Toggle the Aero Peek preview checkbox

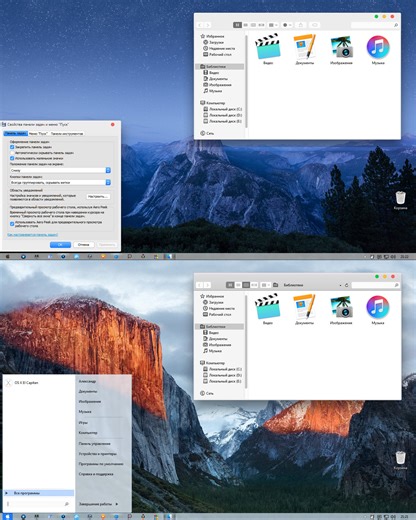click(12, 224)
